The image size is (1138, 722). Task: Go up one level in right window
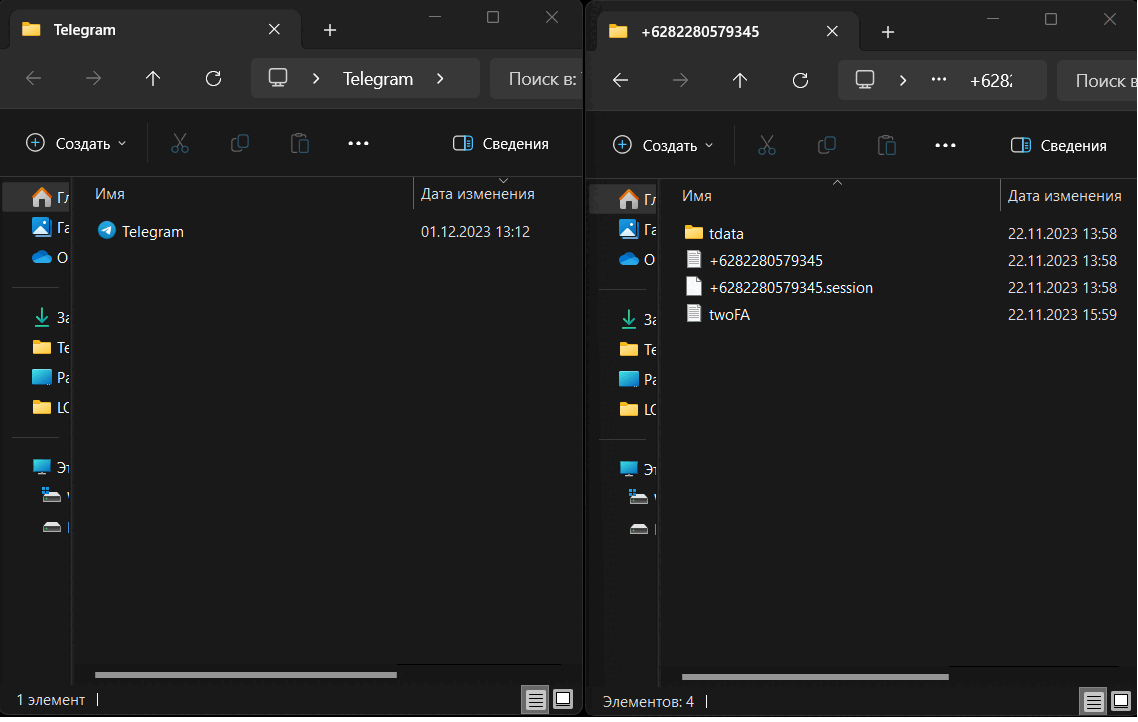click(740, 81)
